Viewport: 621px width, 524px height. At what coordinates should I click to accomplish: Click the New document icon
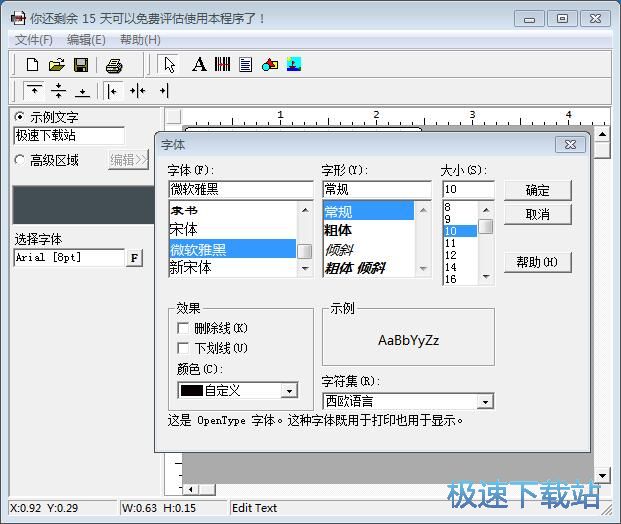click(x=32, y=65)
